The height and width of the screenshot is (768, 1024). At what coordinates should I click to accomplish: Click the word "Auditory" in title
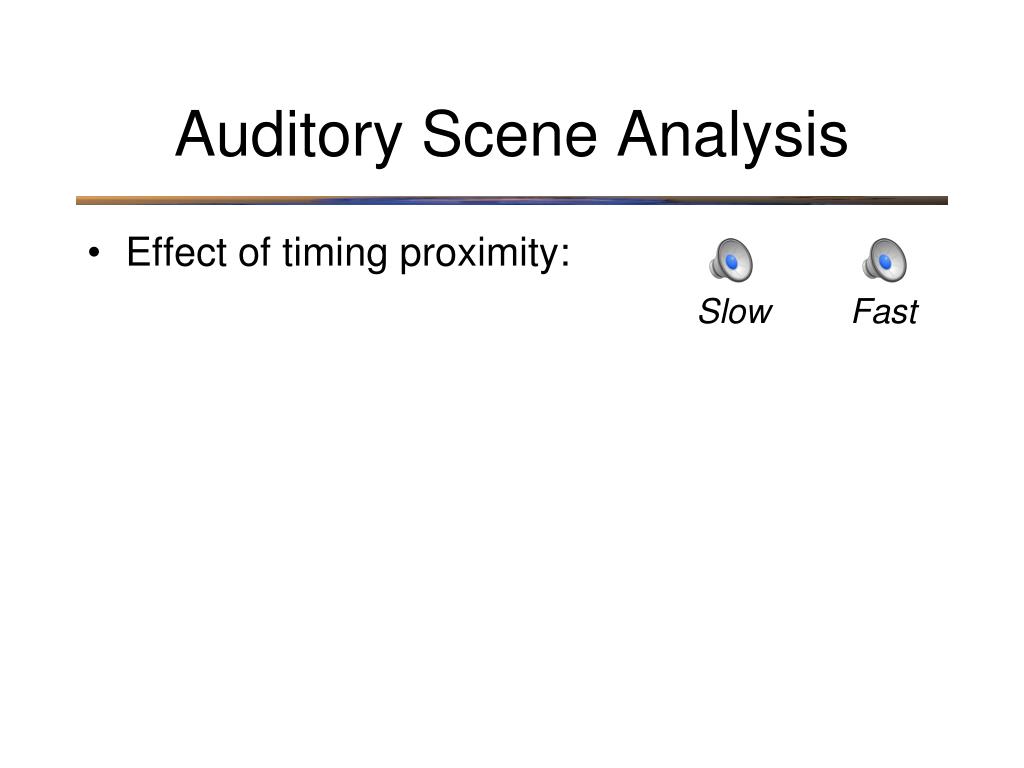288,135
